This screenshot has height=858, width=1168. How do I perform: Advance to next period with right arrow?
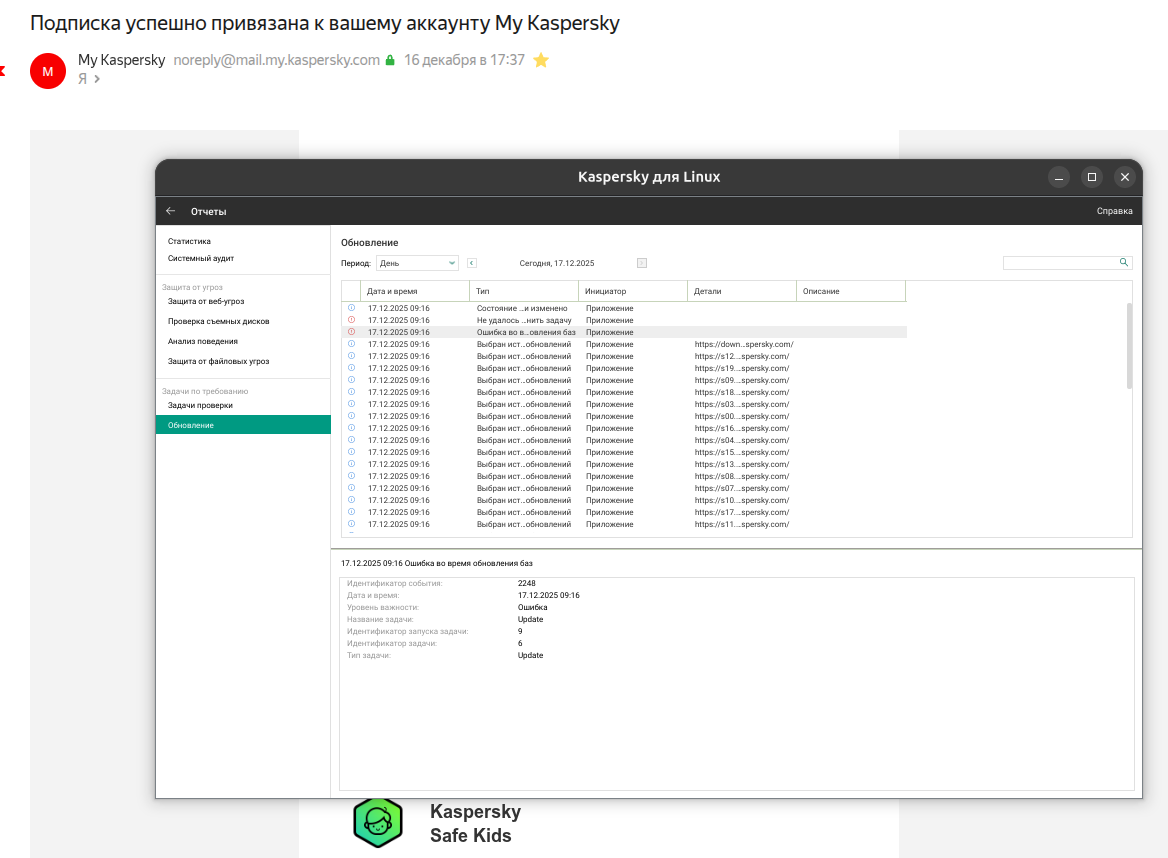[642, 263]
